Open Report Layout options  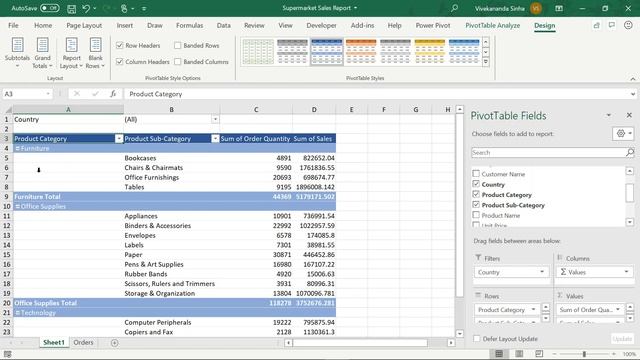(x=71, y=53)
